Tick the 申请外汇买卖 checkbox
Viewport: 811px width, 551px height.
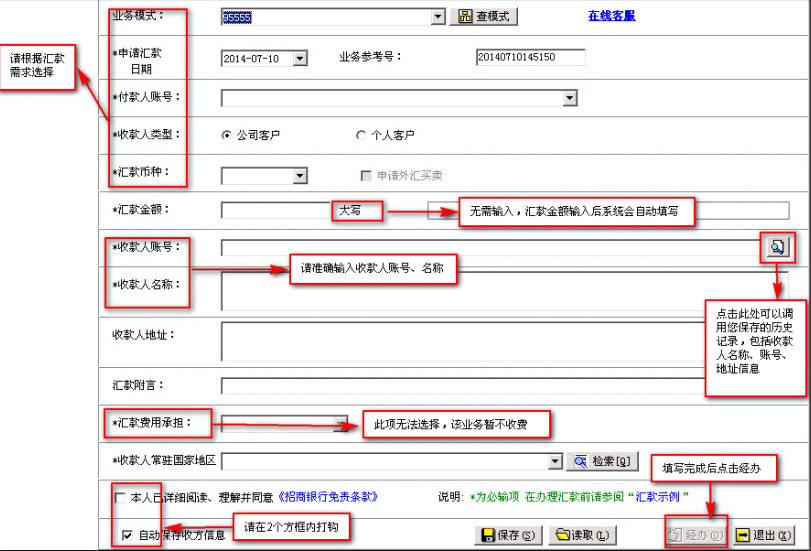click(x=366, y=176)
